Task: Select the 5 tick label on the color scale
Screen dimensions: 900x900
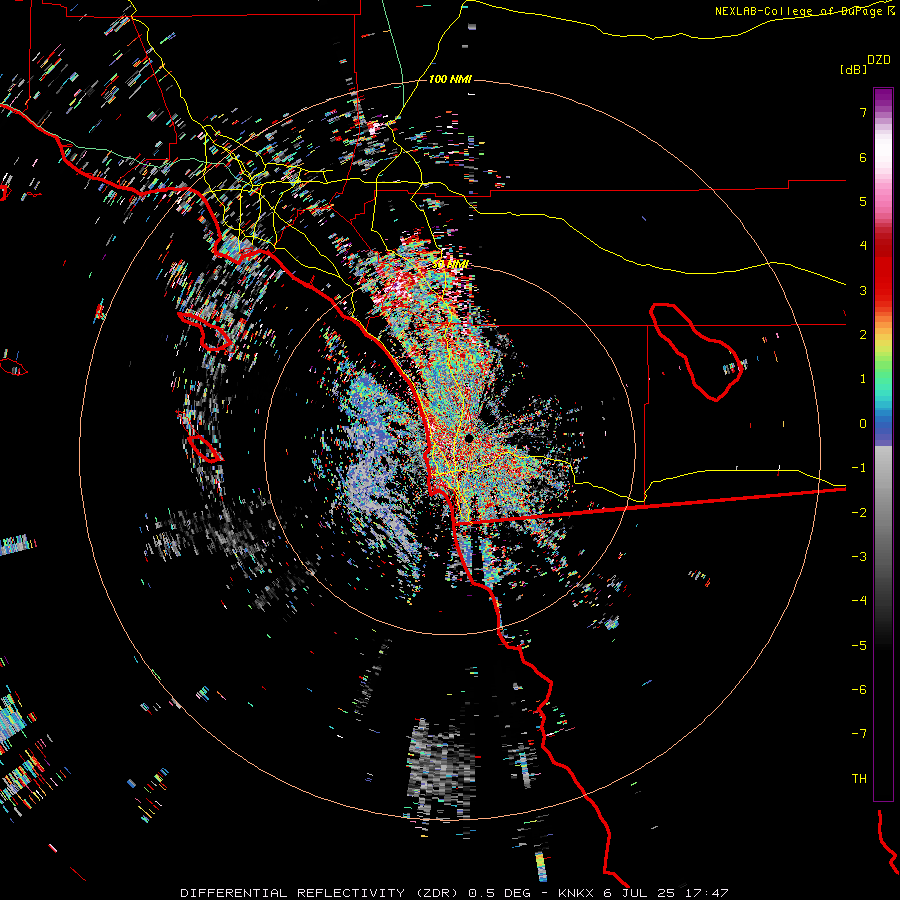Action: 863,201
